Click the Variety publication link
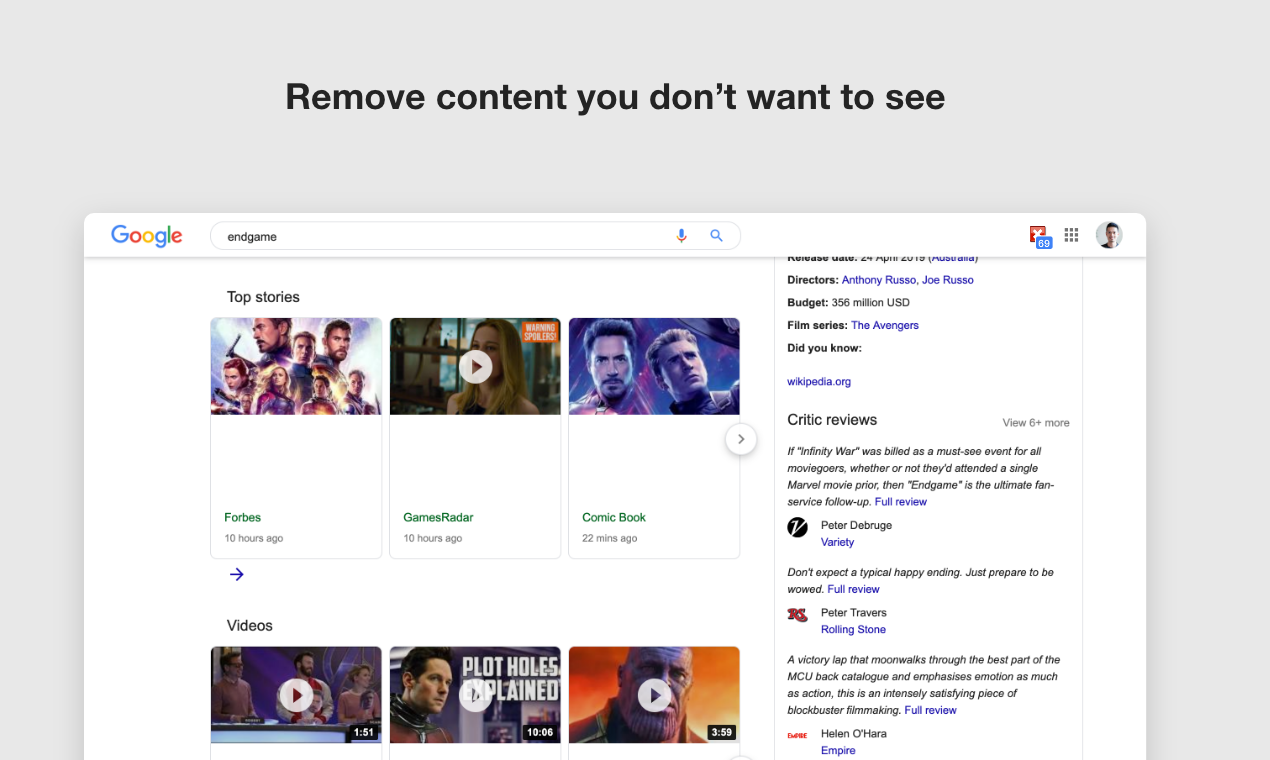The image size is (1270, 760). tap(837, 542)
